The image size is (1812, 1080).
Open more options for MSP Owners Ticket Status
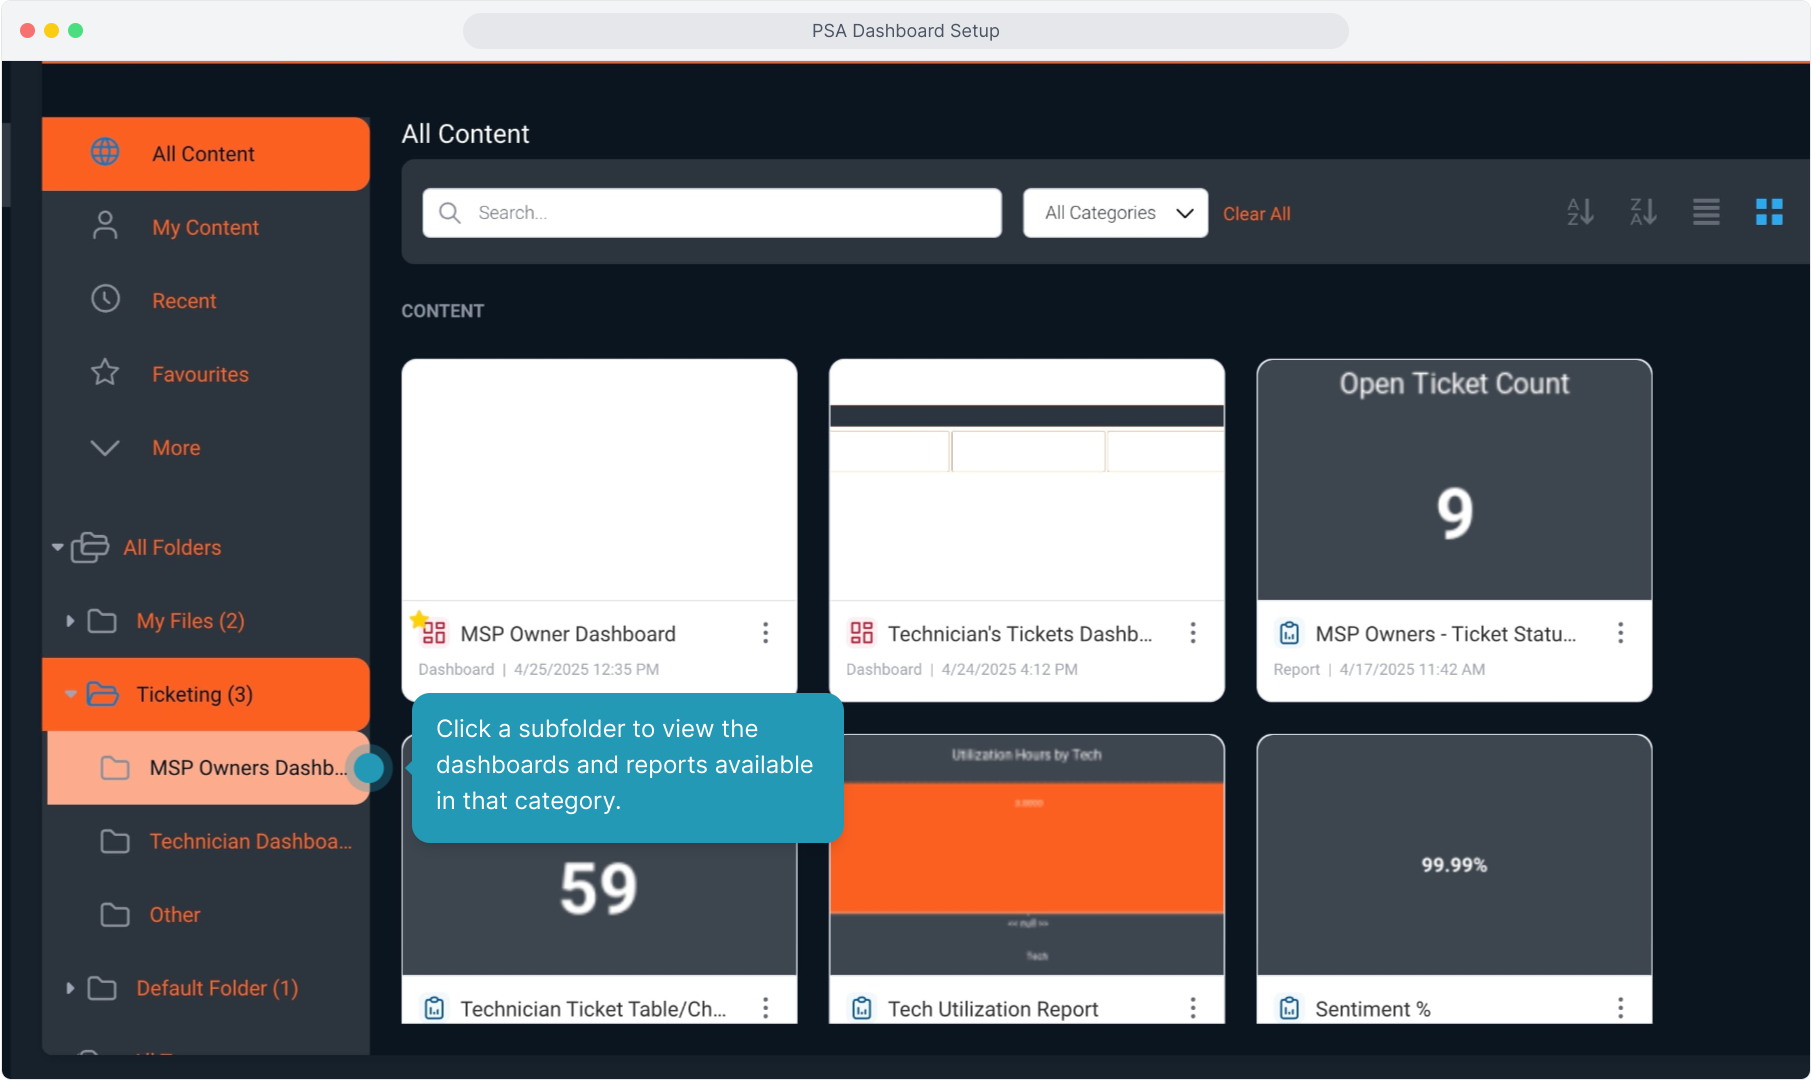pos(1620,633)
